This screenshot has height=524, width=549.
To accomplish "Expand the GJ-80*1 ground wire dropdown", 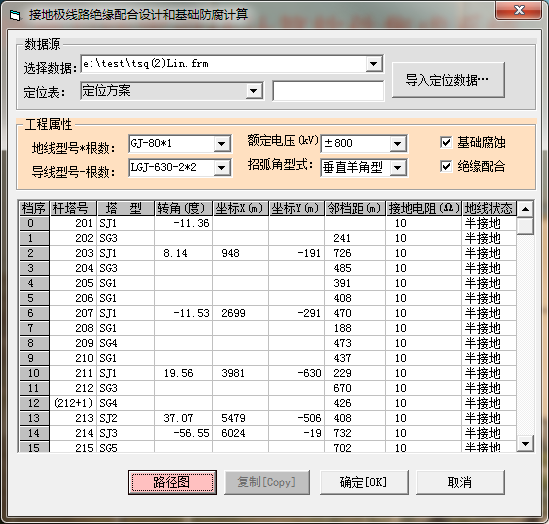I will pyautogui.click(x=221, y=144).
